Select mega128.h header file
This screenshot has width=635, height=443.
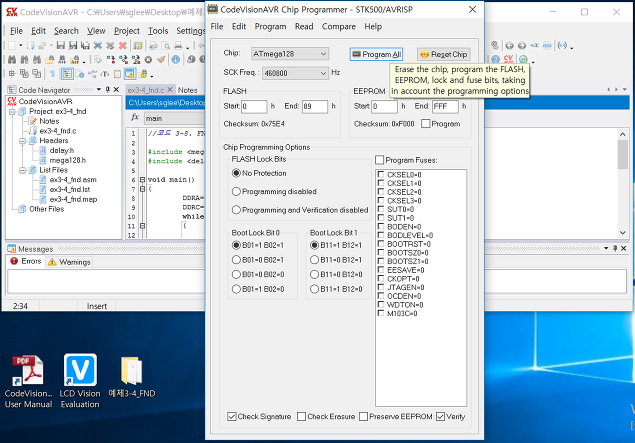(x=68, y=160)
